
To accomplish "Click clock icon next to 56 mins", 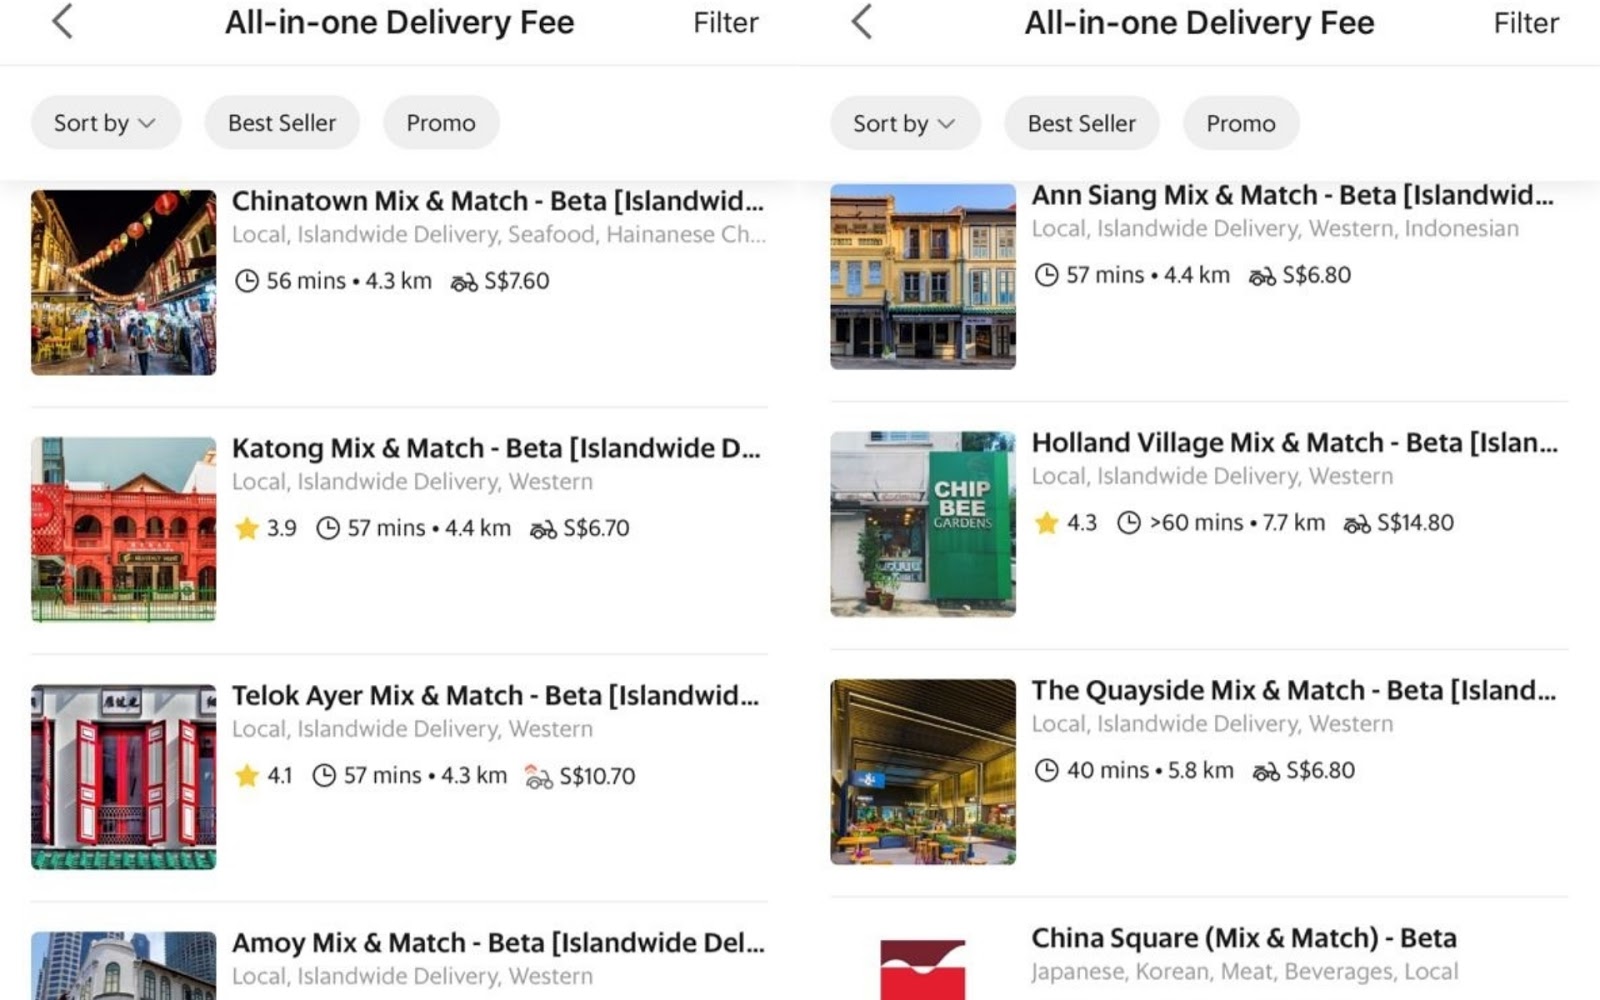I will [247, 281].
